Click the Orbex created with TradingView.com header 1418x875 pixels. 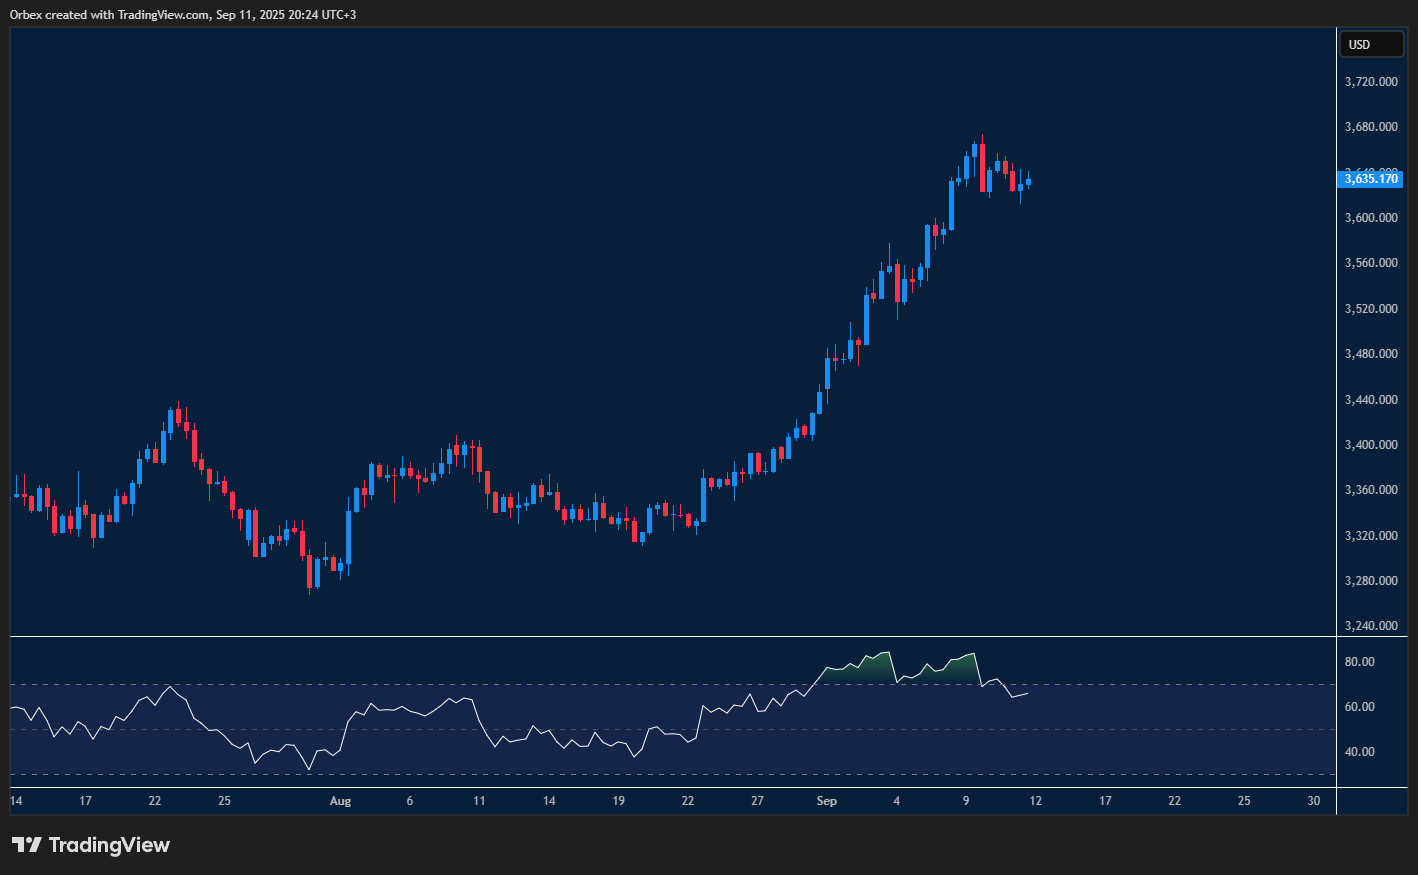tap(183, 14)
